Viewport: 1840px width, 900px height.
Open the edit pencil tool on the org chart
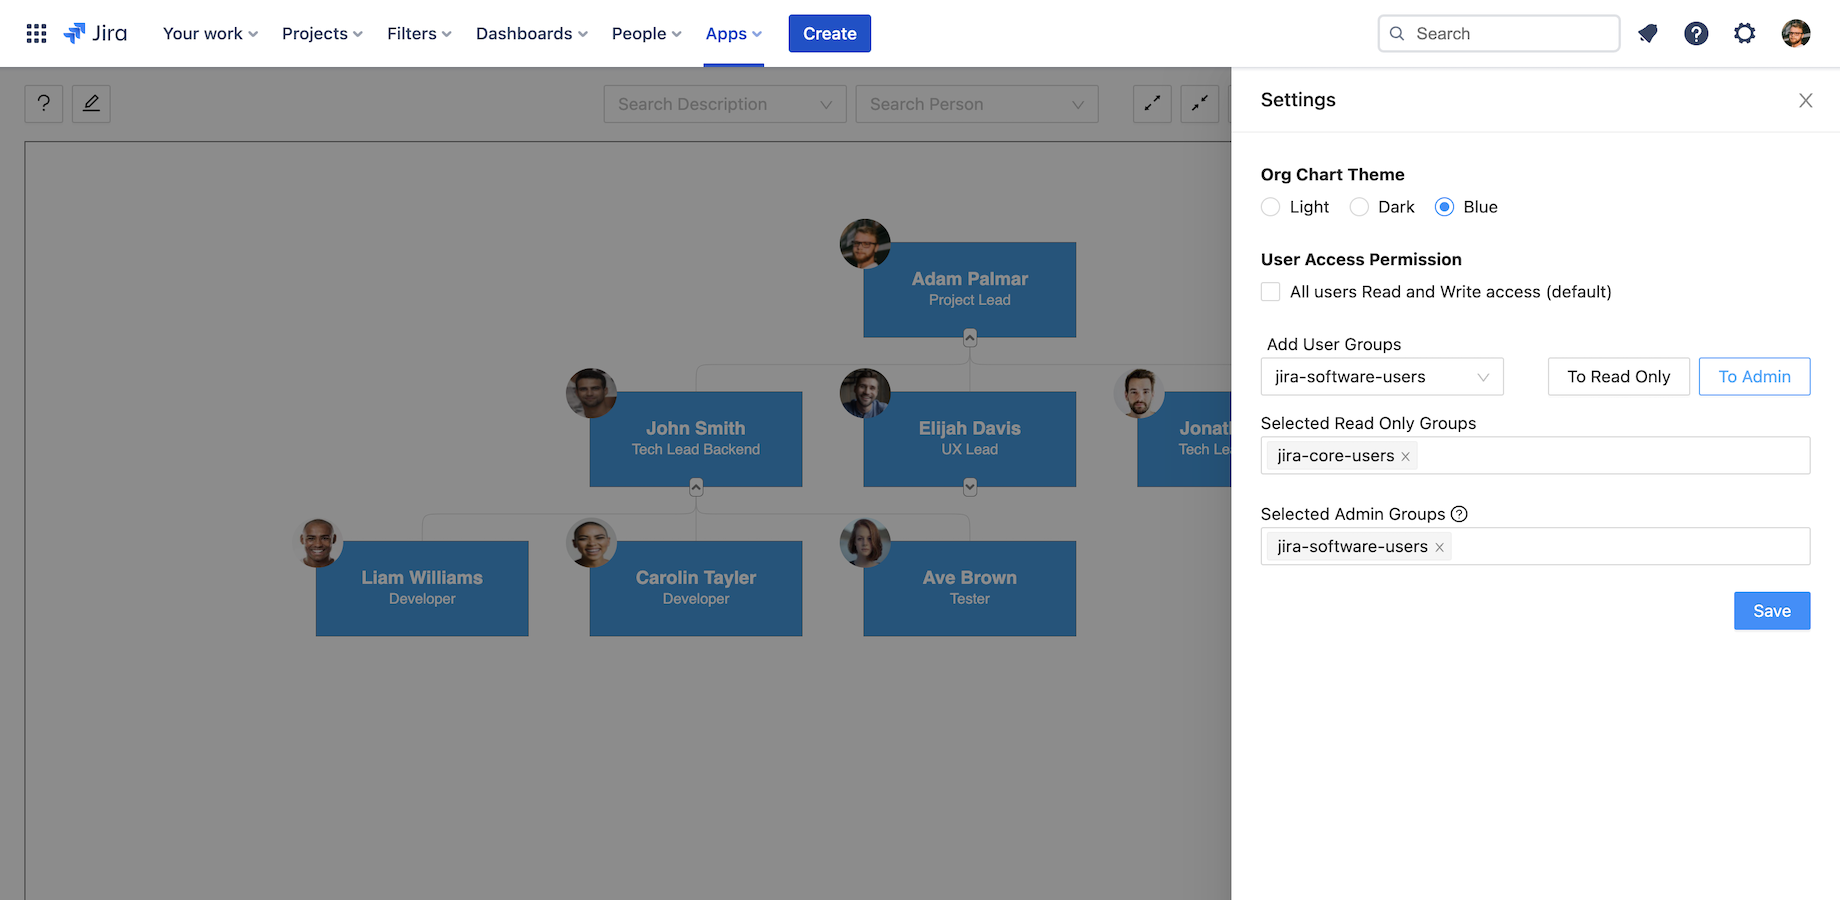[x=91, y=104]
